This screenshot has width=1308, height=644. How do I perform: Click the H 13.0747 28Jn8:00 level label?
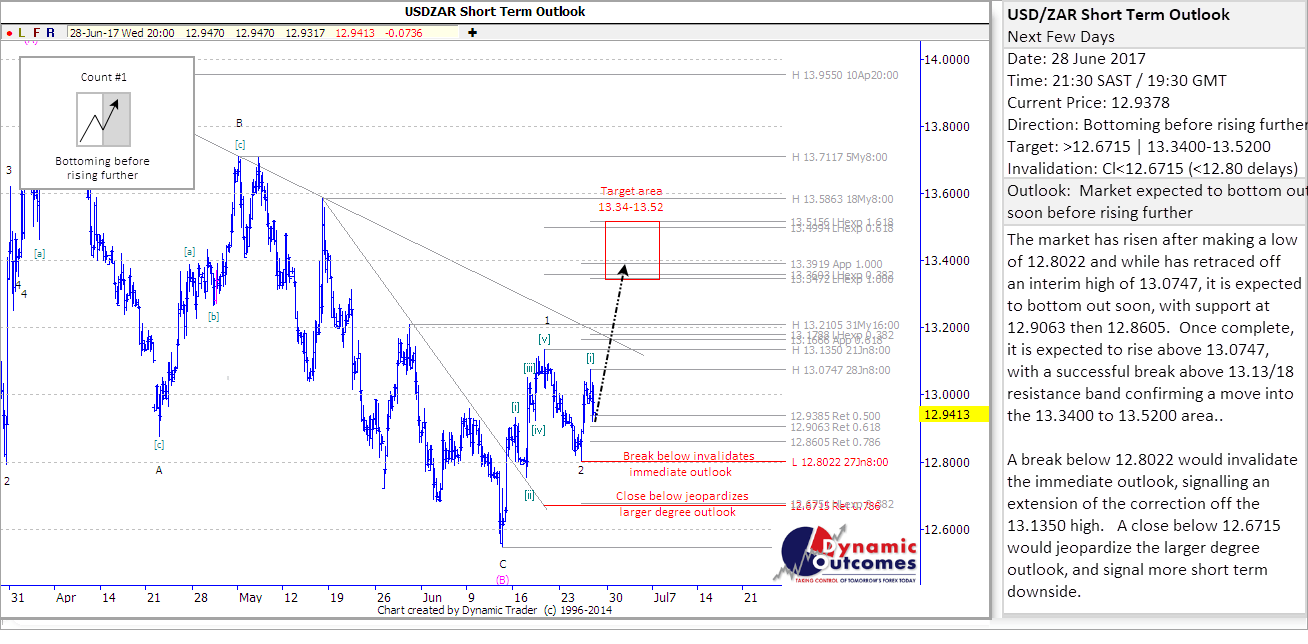[x=843, y=370]
